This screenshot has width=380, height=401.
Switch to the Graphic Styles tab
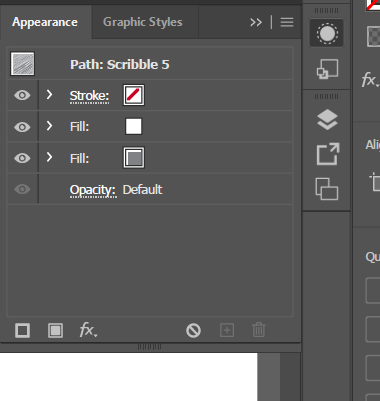pos(143,22)
